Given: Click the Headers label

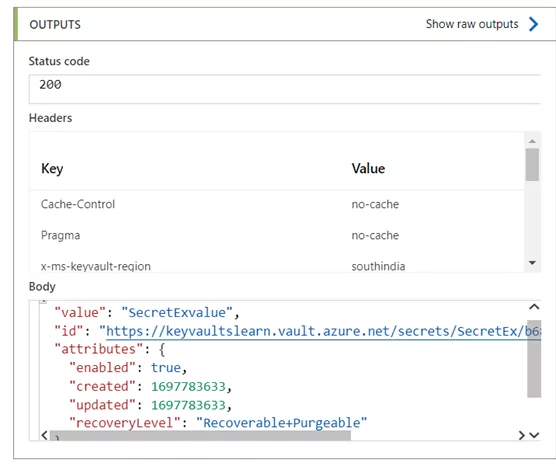Looking at the screenshot, I should [x=50, y=118].
